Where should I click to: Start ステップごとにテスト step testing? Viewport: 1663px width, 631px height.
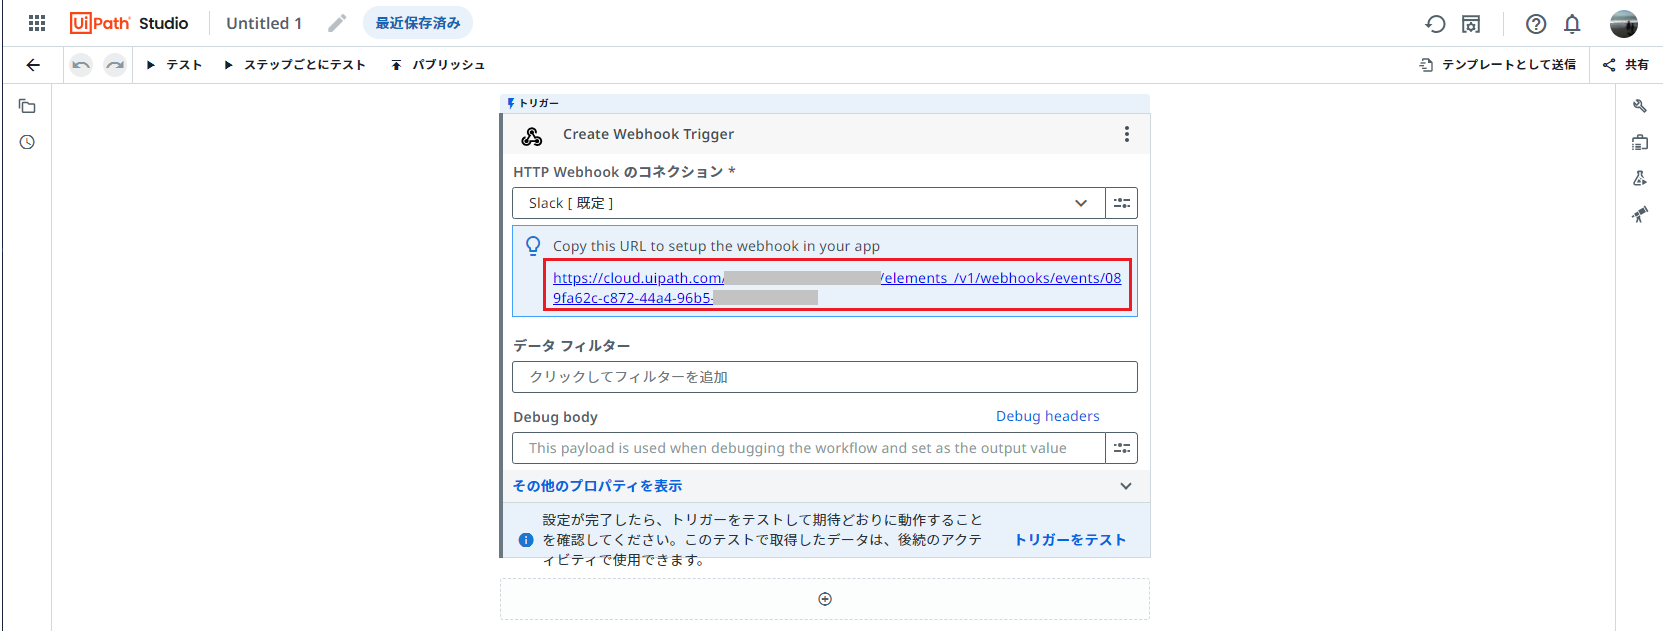pos(295,65)
